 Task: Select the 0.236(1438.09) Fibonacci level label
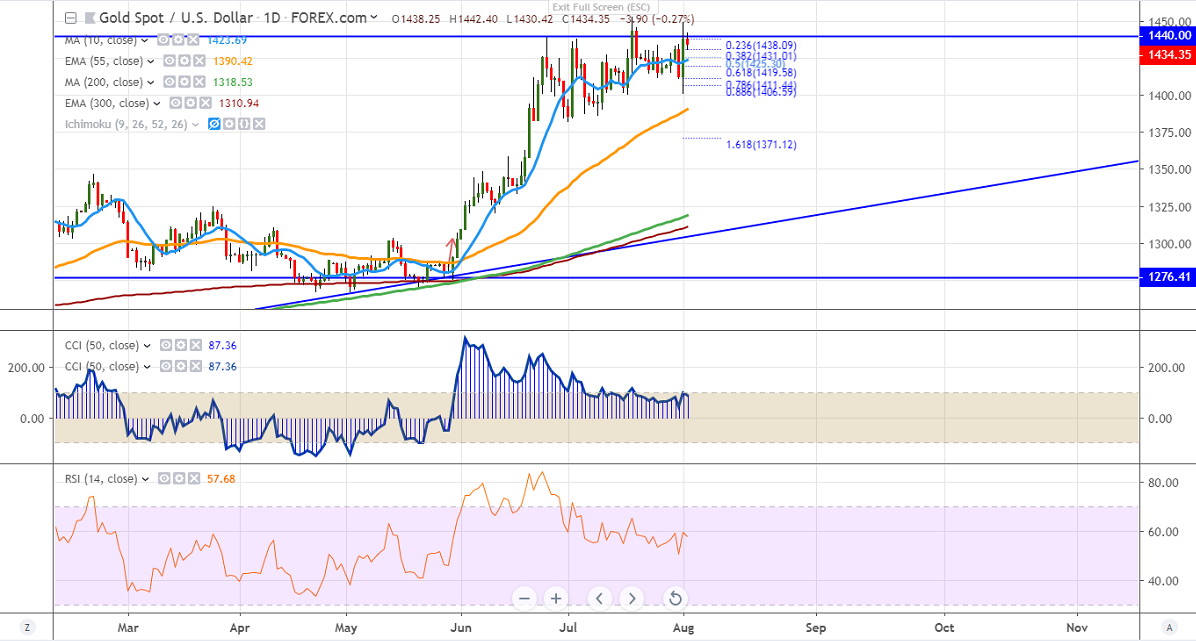[761, 46]
